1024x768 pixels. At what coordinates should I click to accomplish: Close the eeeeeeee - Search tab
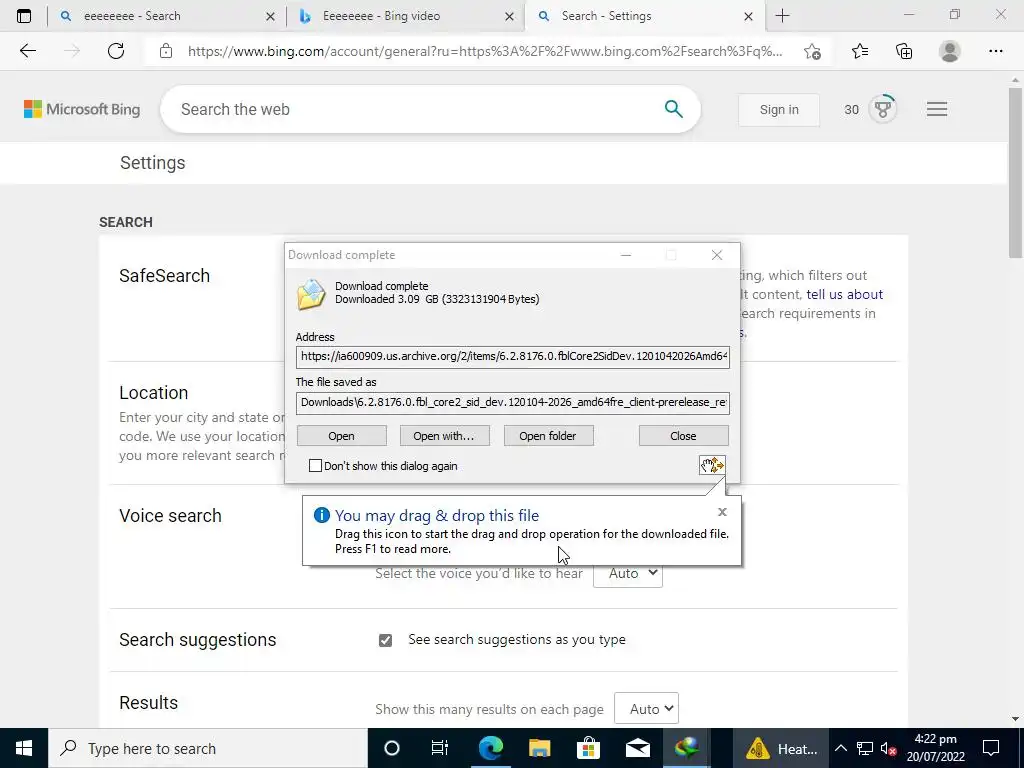click(x=270, y=17)
